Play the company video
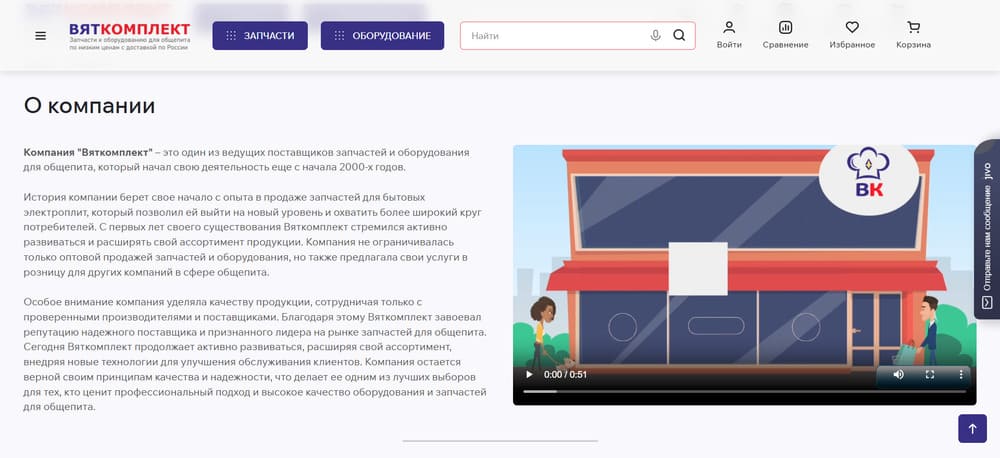The height and width of the screenshot is (458, 1000). (x=529, y=374)
